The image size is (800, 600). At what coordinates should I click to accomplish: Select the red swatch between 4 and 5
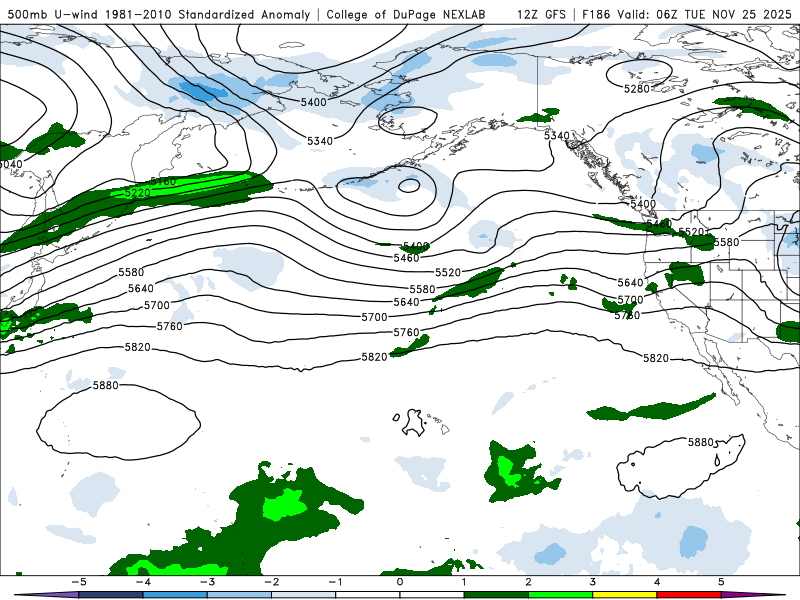click(689, 595)
